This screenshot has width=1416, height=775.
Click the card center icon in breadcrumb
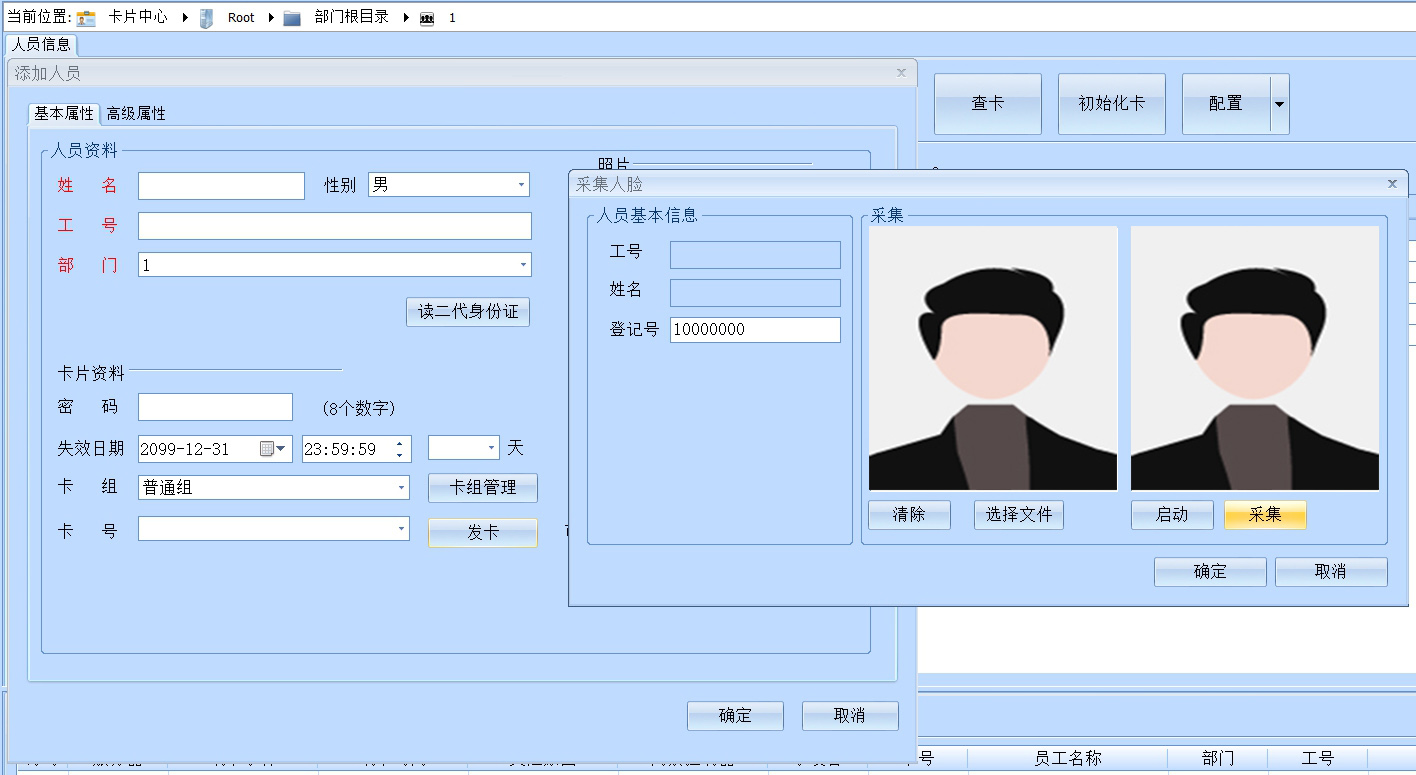point(87,18)
